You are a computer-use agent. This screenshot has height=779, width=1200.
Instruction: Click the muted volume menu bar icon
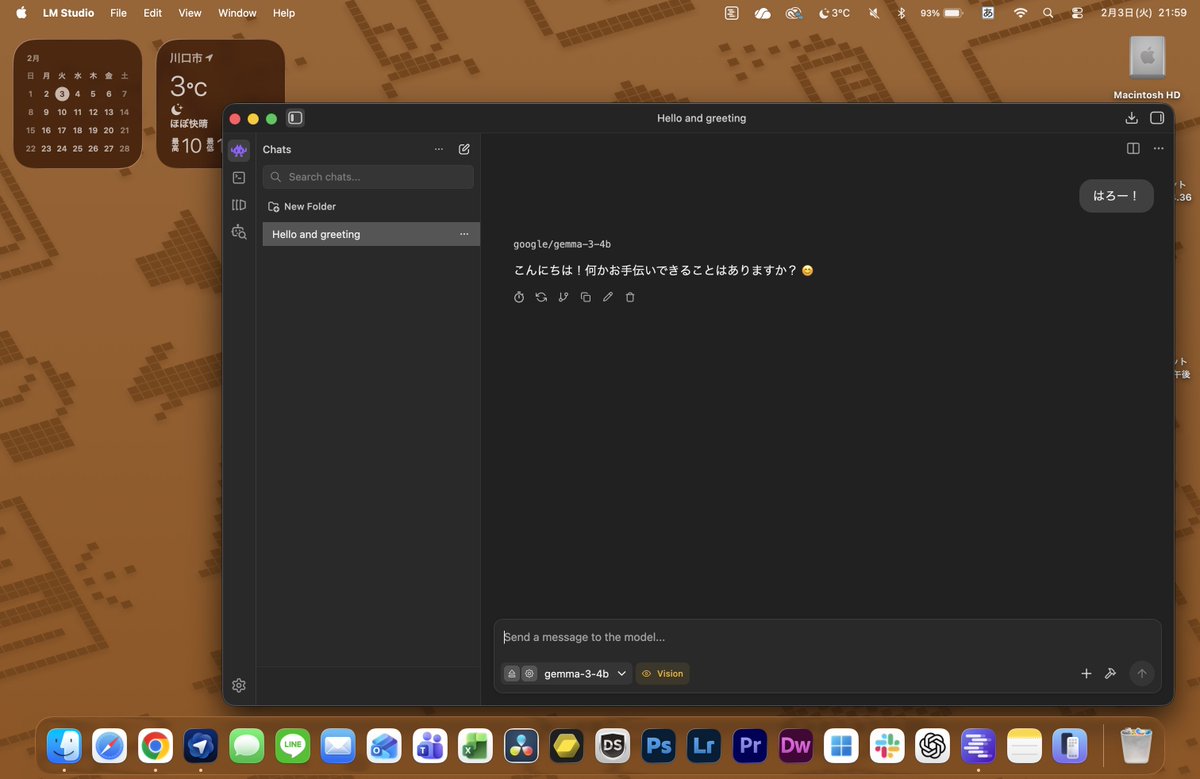[x=875, y=13]
